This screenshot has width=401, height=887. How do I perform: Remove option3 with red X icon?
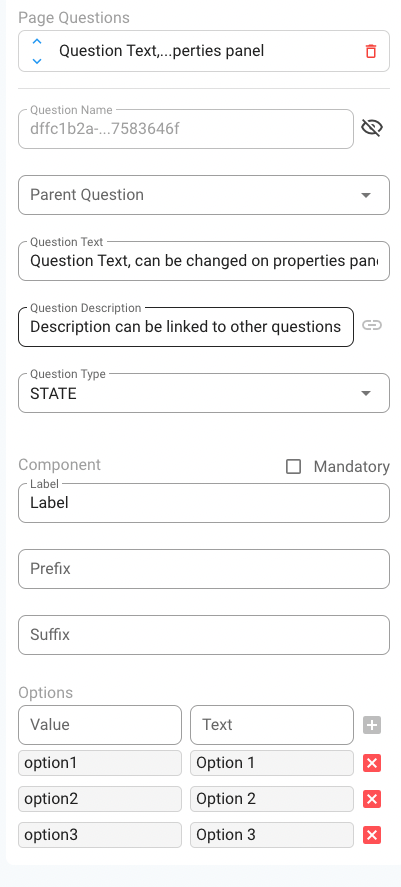click(x=372, y=835)
